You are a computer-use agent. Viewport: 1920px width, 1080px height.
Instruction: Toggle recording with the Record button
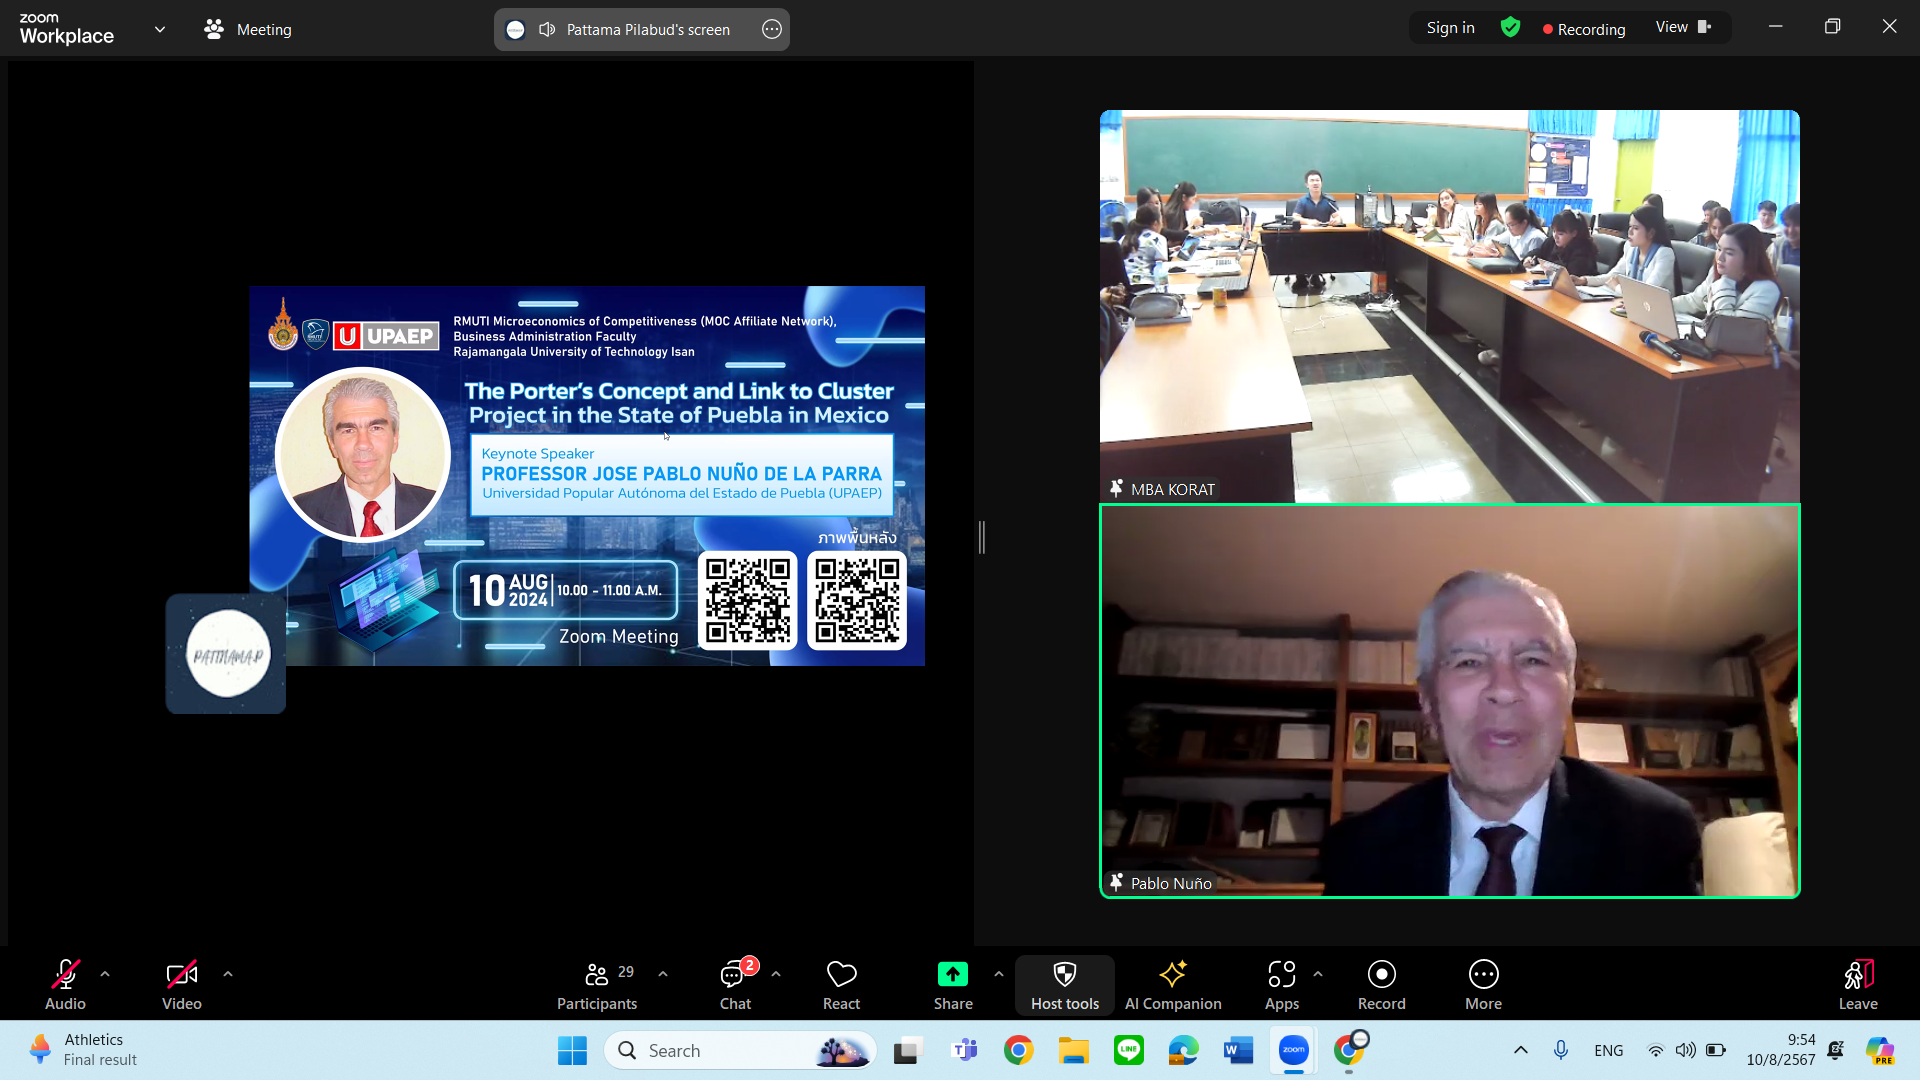1382,985
